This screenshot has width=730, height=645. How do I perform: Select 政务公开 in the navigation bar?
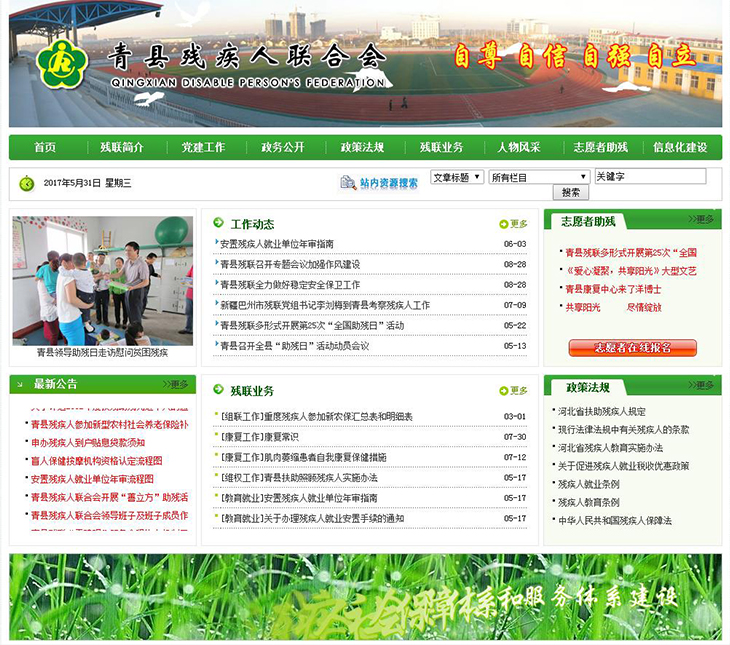point(283,147)
